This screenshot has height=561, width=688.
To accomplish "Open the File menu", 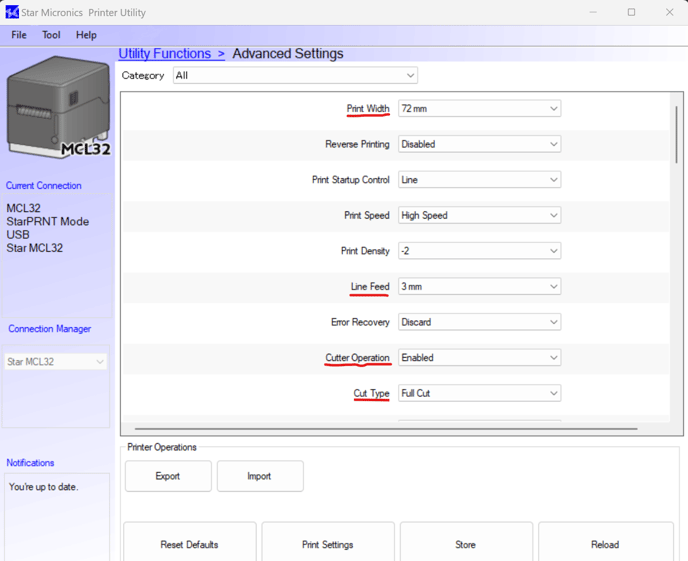I will [x=19, y=35].
